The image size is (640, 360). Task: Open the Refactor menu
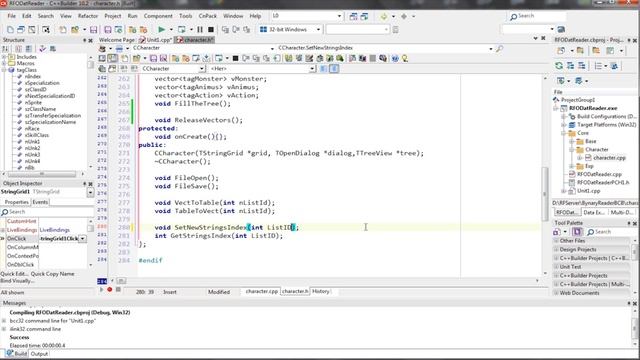pyautogui.click(x=88, y=16)
